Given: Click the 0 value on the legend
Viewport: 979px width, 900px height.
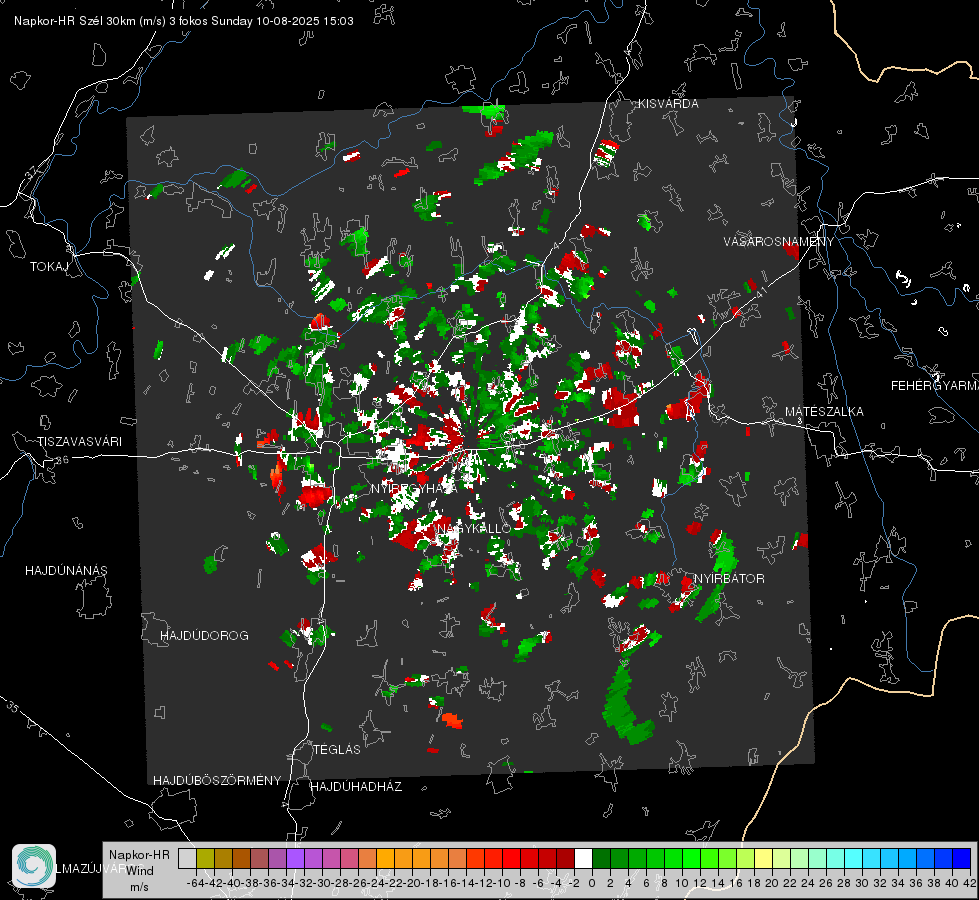Looking at the screenshot, I should tap(592, 883).
